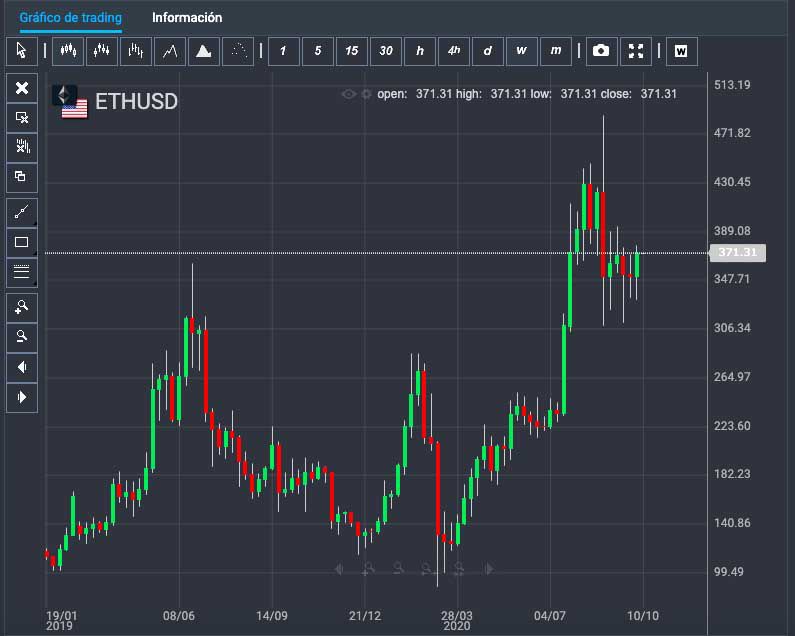Select the rectangle drawing tool

pyautogui.click(x=22, y=242)
